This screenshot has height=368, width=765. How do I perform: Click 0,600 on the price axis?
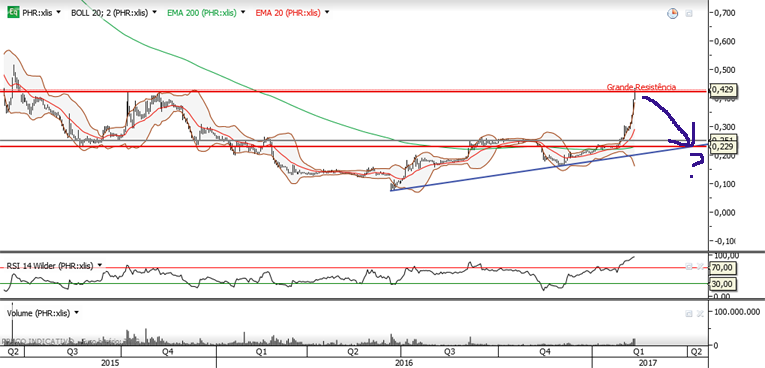[725, 41]
